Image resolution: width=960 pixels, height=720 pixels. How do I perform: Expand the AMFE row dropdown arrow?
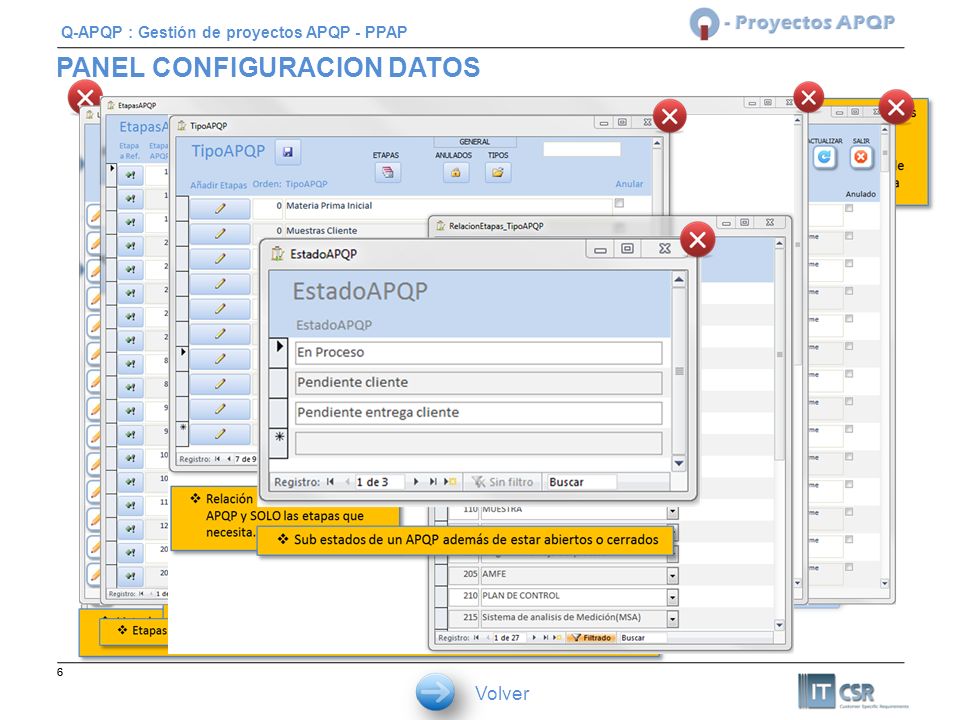672,575
